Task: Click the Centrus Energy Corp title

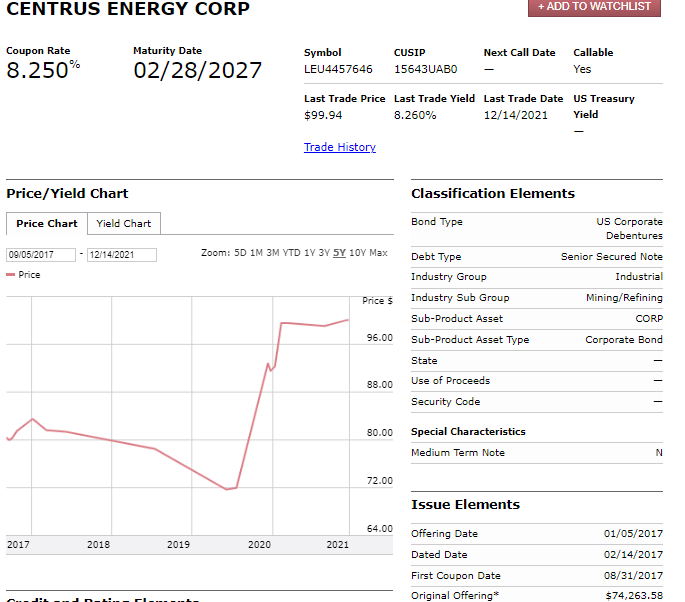Action: pyautogui.click(x=128, y=8)
